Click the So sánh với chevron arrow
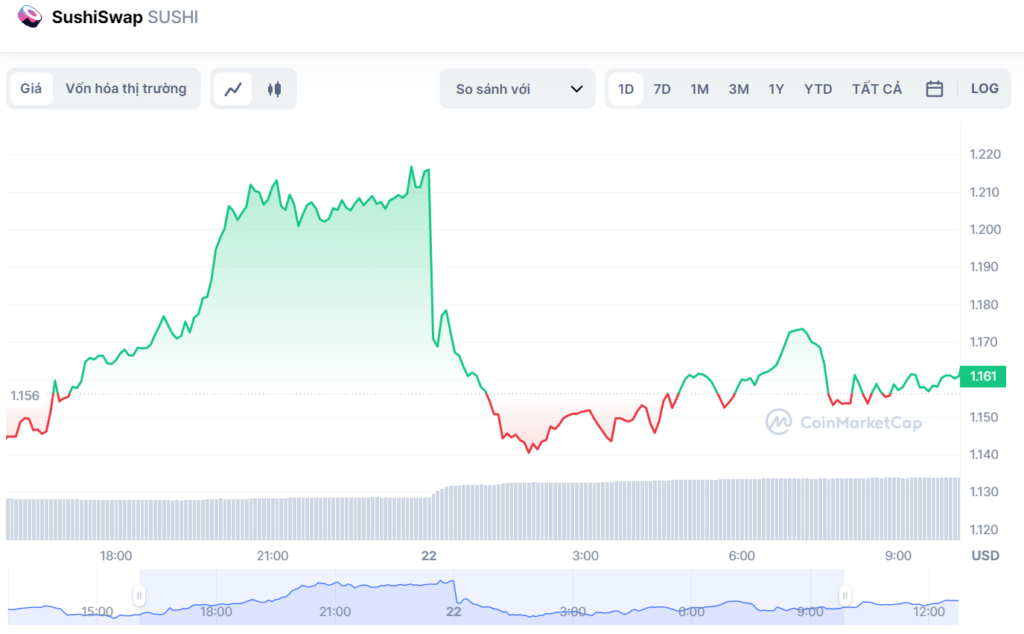 point(576,89)
